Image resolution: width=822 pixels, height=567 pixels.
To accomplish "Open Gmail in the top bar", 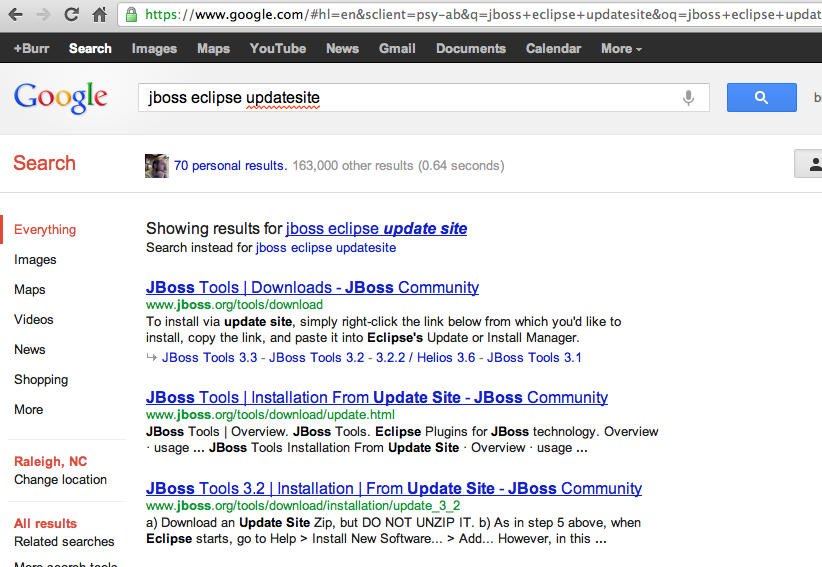I will tap(397, 48).
